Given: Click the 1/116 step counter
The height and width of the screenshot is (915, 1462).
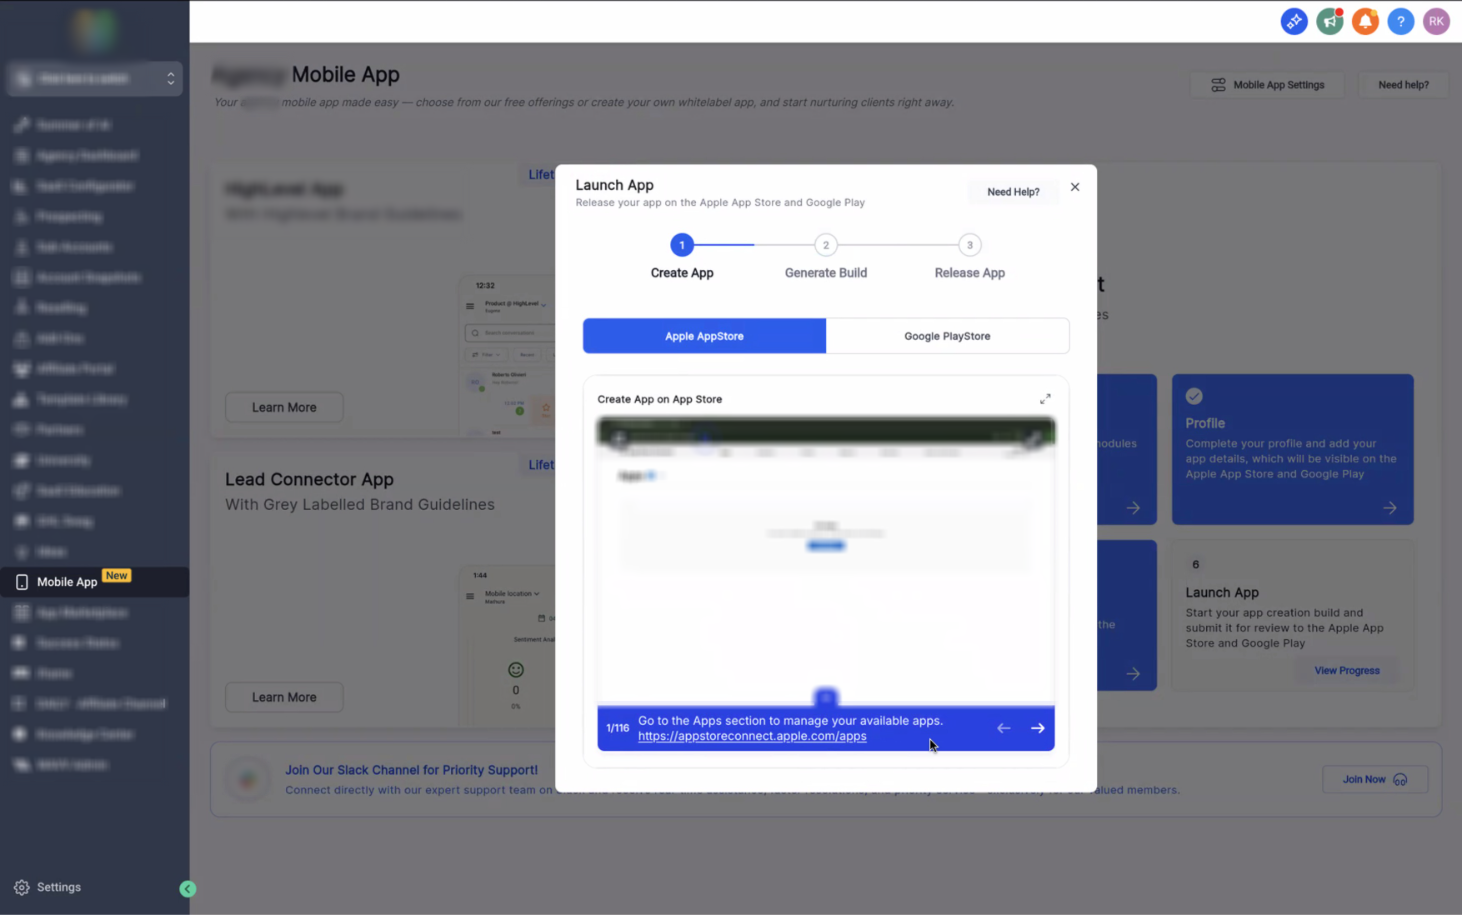Looking at the screenshot, I should 618,728.
